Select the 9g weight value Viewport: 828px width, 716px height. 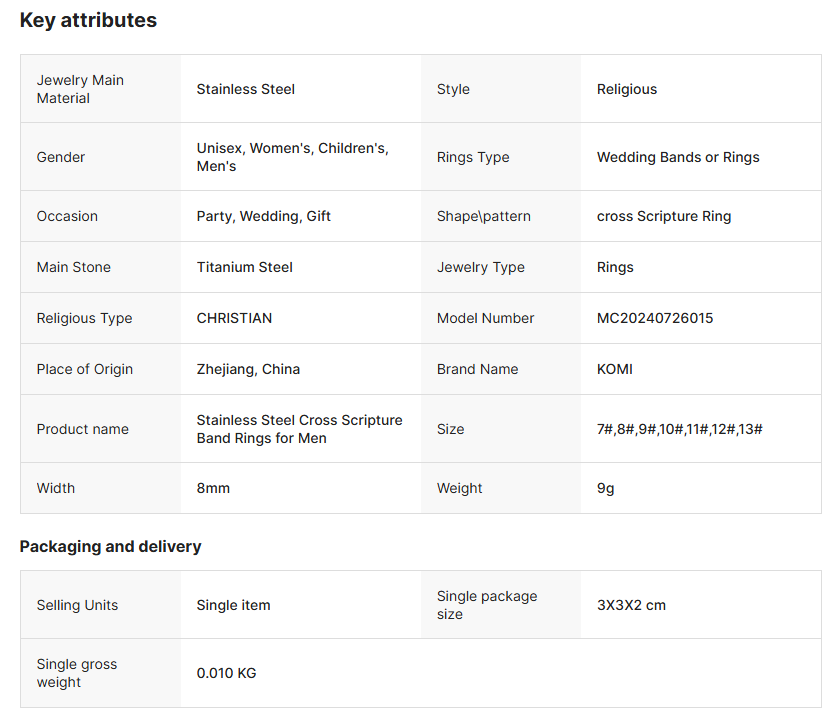pyautogui.click(x=607, y=488)
